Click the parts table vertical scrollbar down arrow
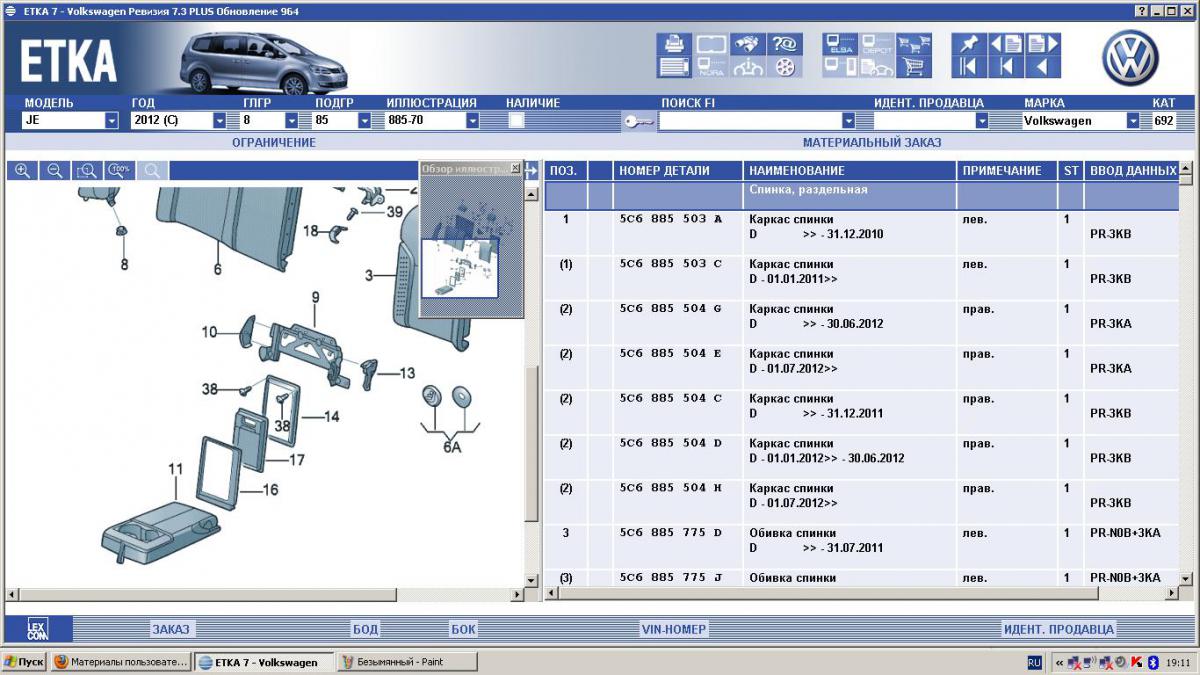The height and width of the screenshot is (675, 1200). point(1186,578)
